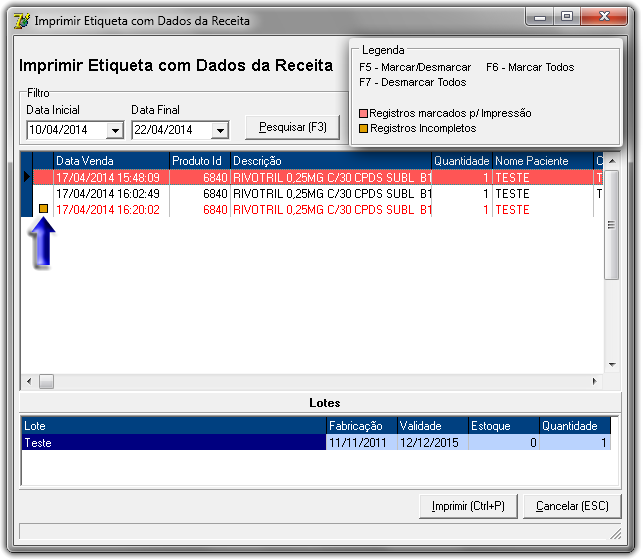Click the Cancelar (ESC) button

(572, 506)
